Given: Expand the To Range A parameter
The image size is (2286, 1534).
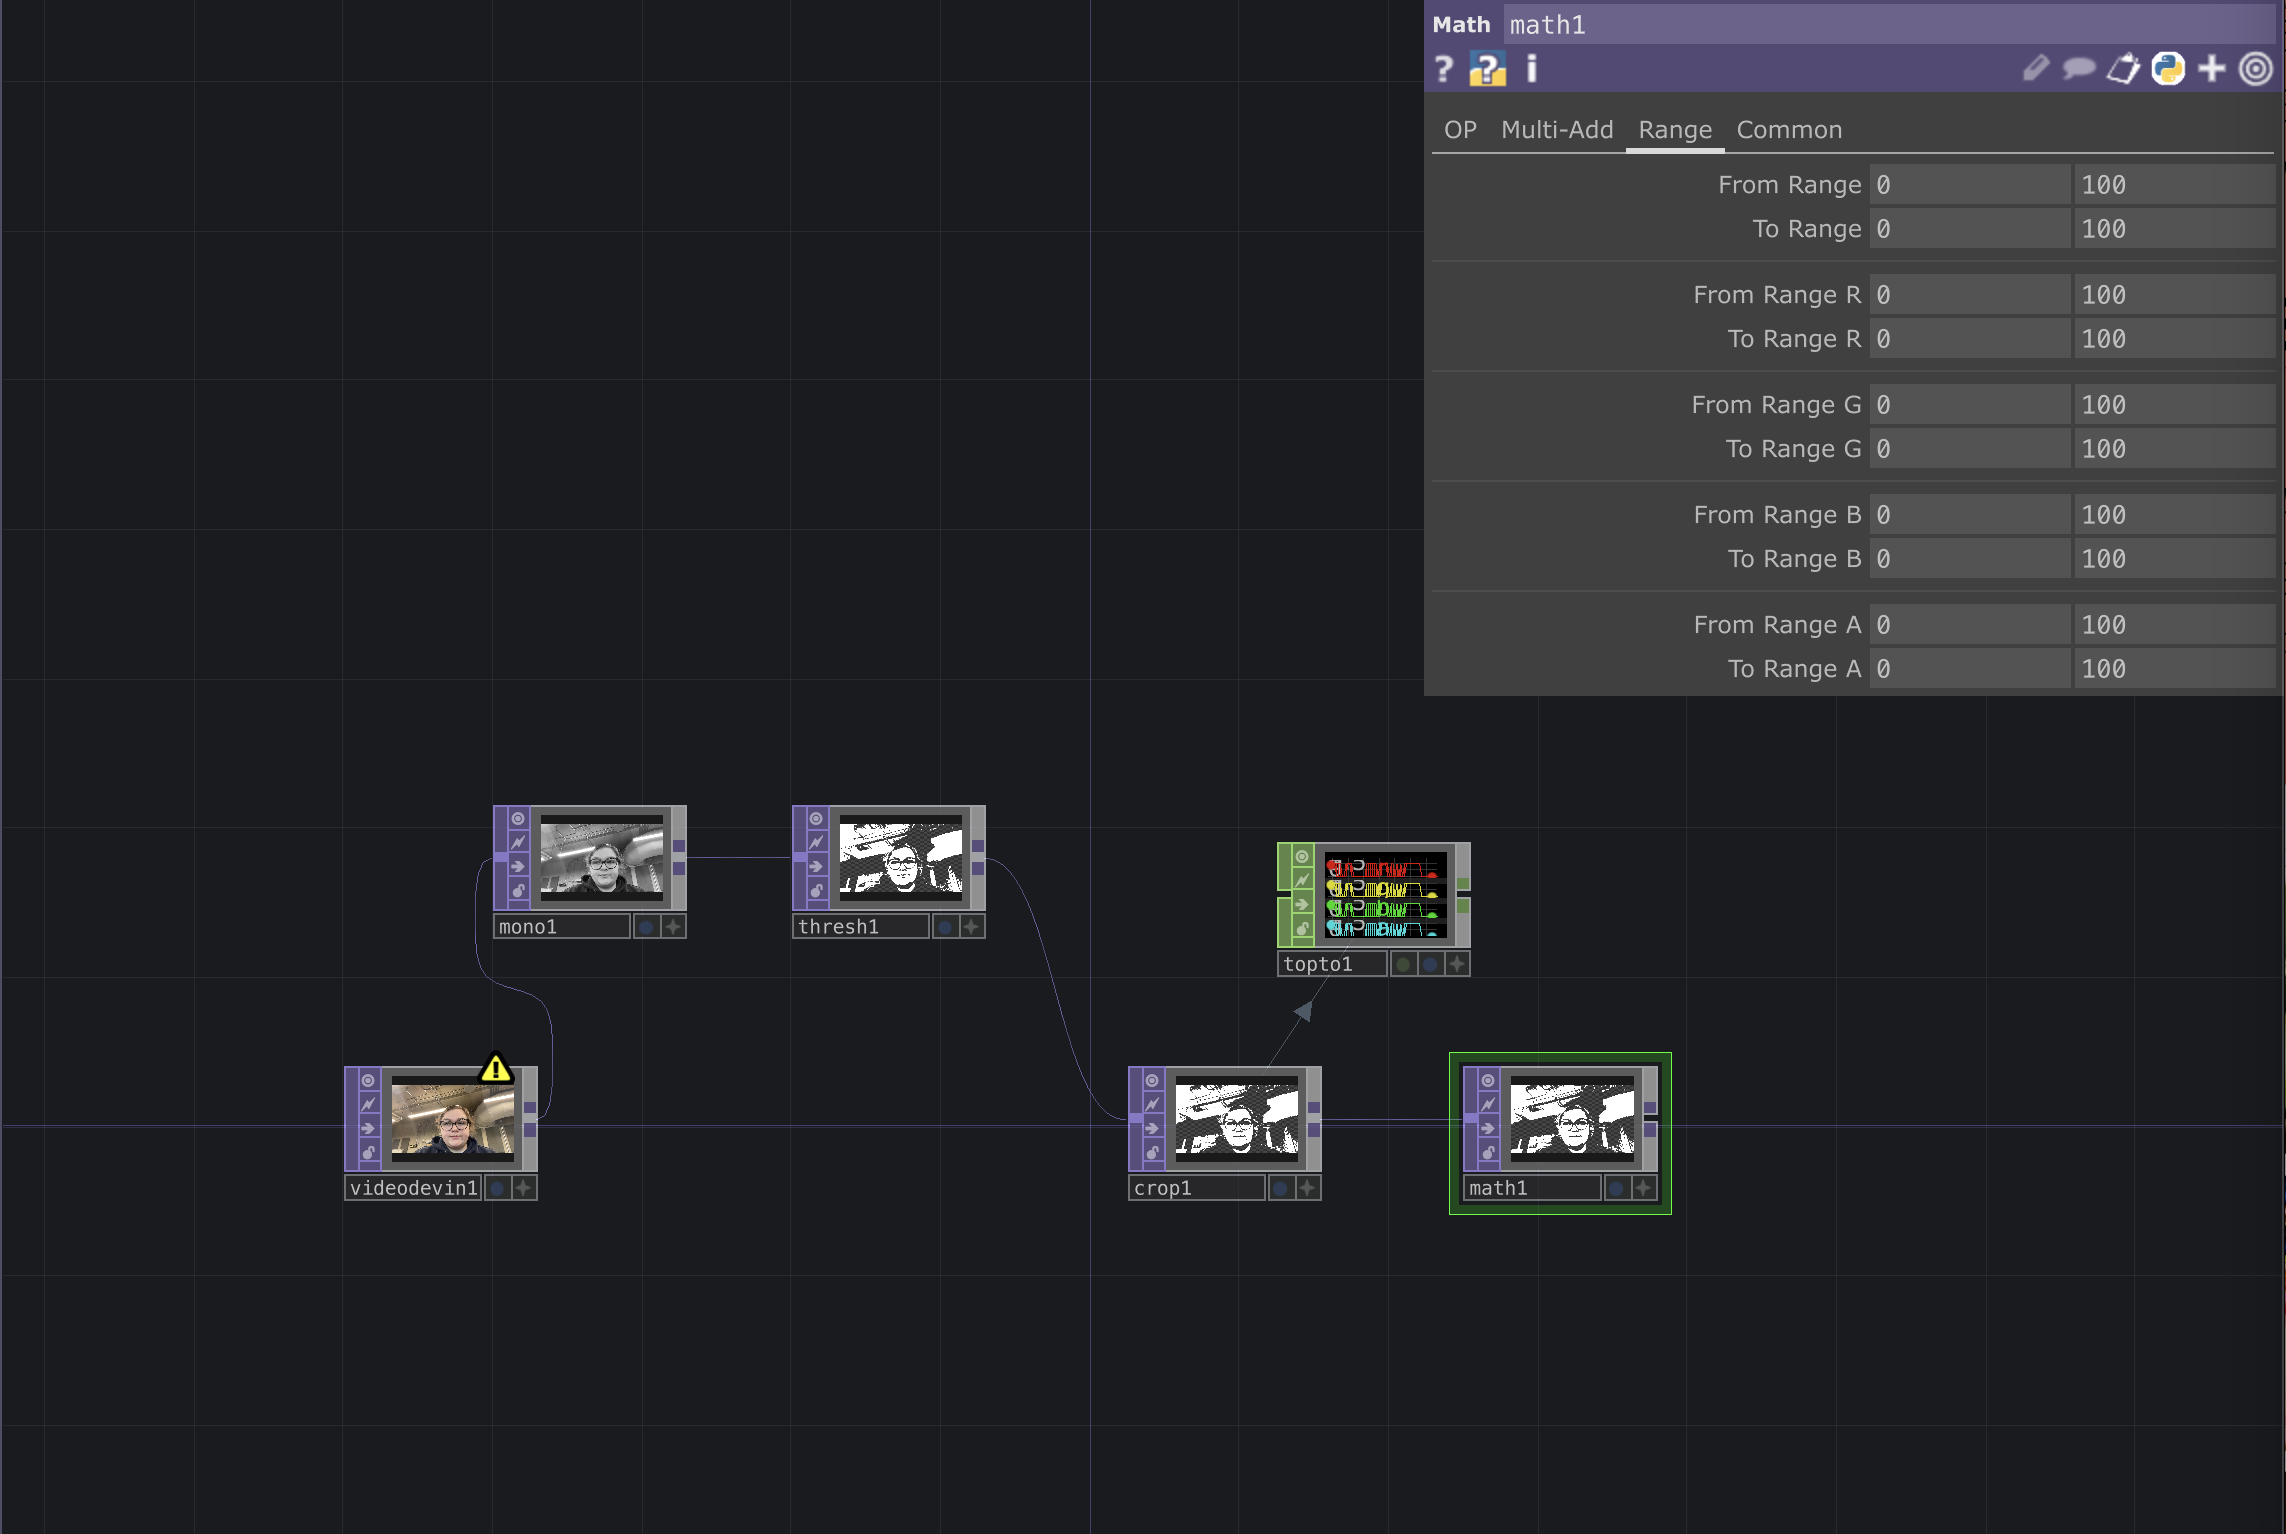Looking at the screenshot, I should tap(1794, 668).
